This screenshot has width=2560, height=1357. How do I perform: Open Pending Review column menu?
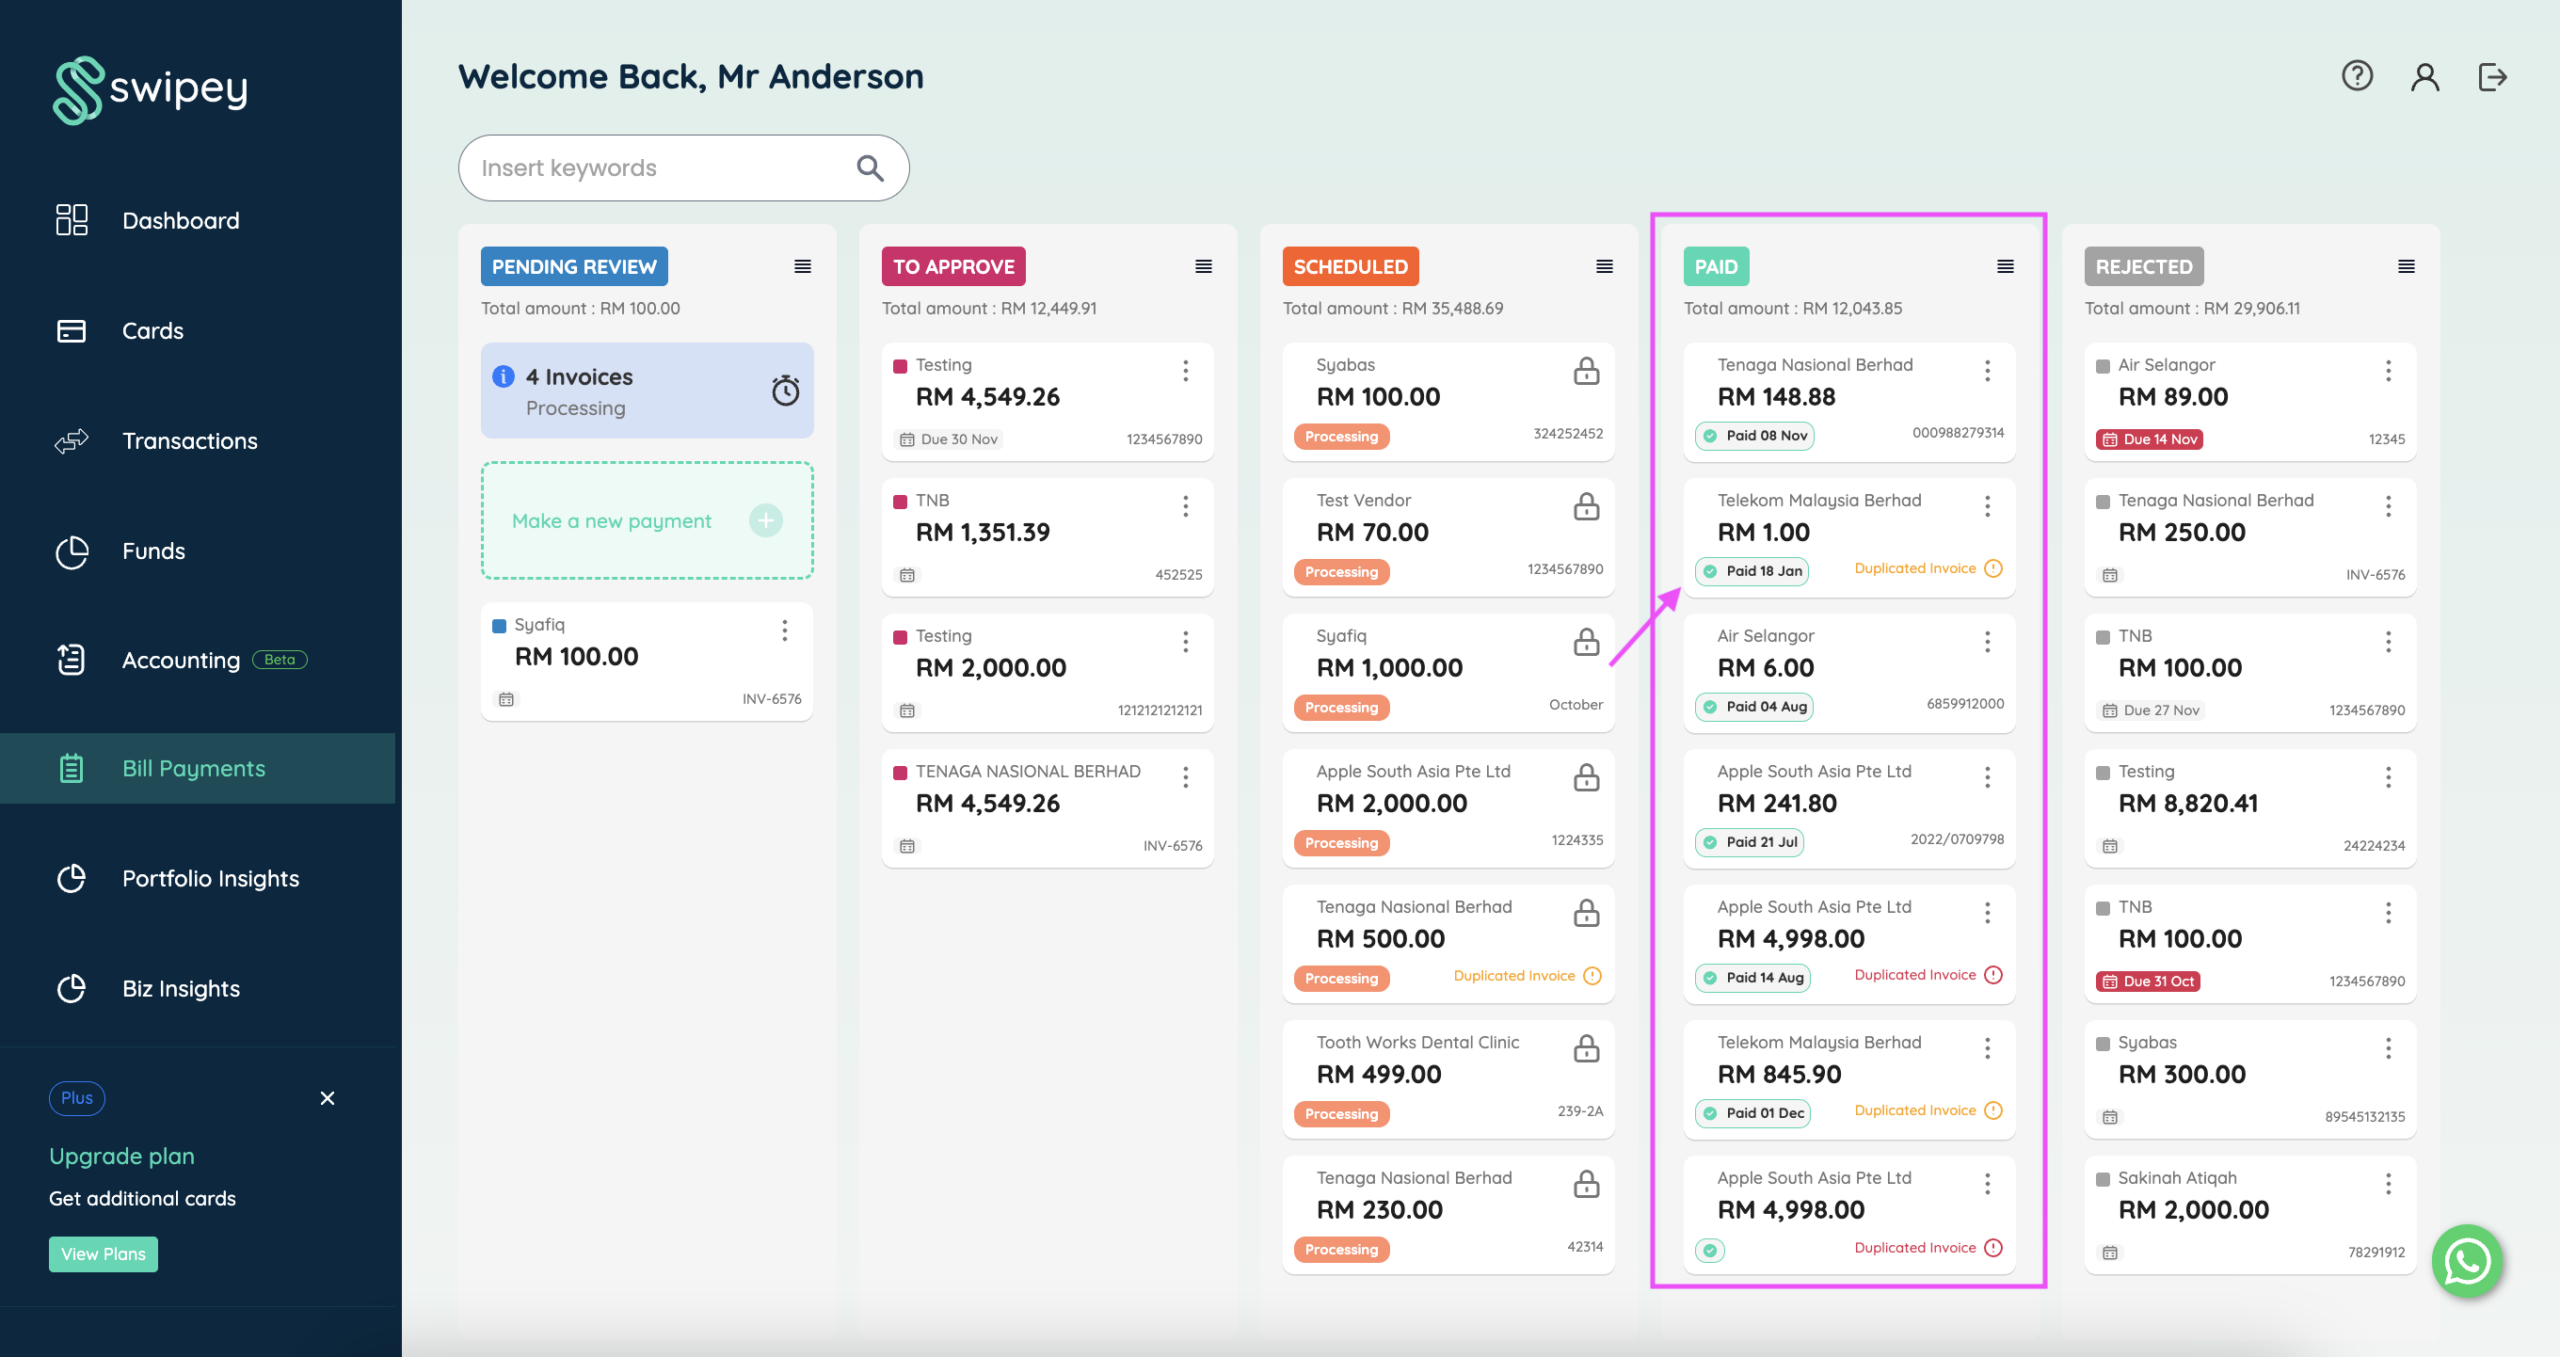802,266
